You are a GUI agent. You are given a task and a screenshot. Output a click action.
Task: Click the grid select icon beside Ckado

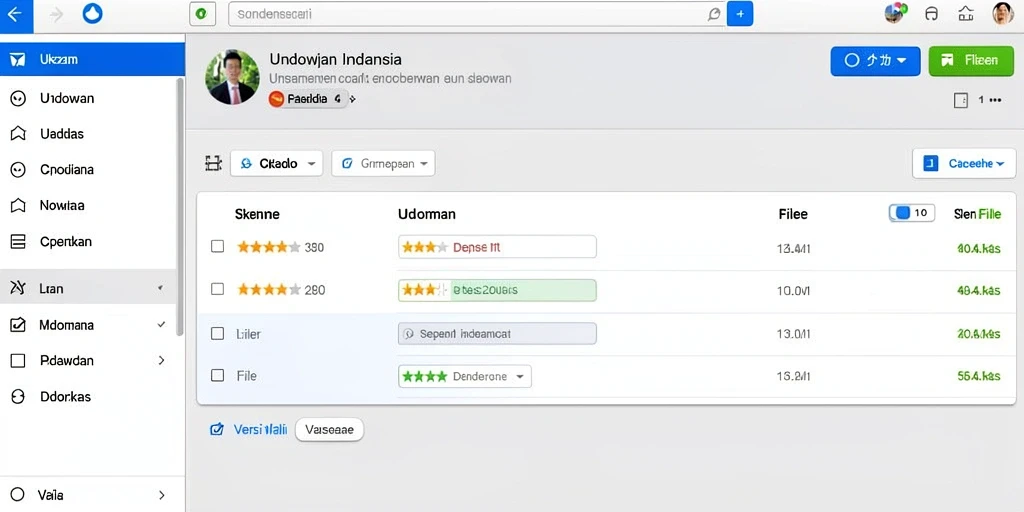tap(214, 163)
